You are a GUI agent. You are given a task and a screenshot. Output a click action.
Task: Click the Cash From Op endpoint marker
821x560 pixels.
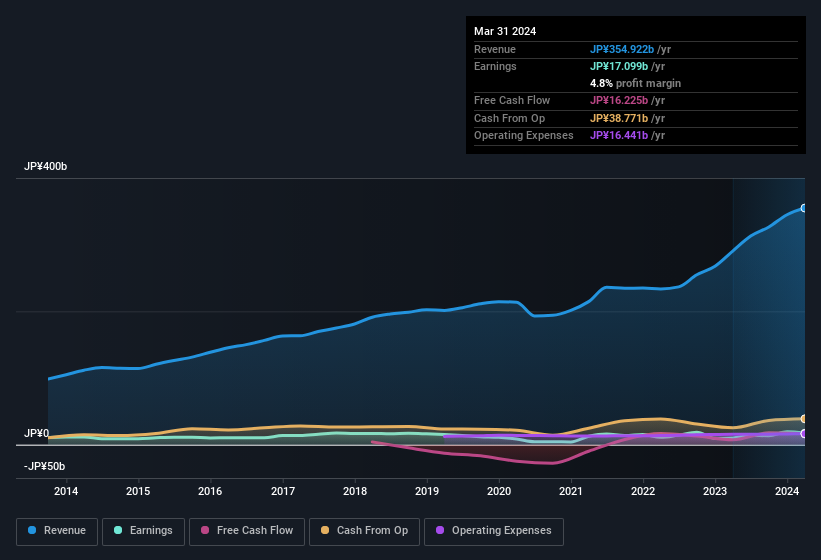(x=803, y=419)
